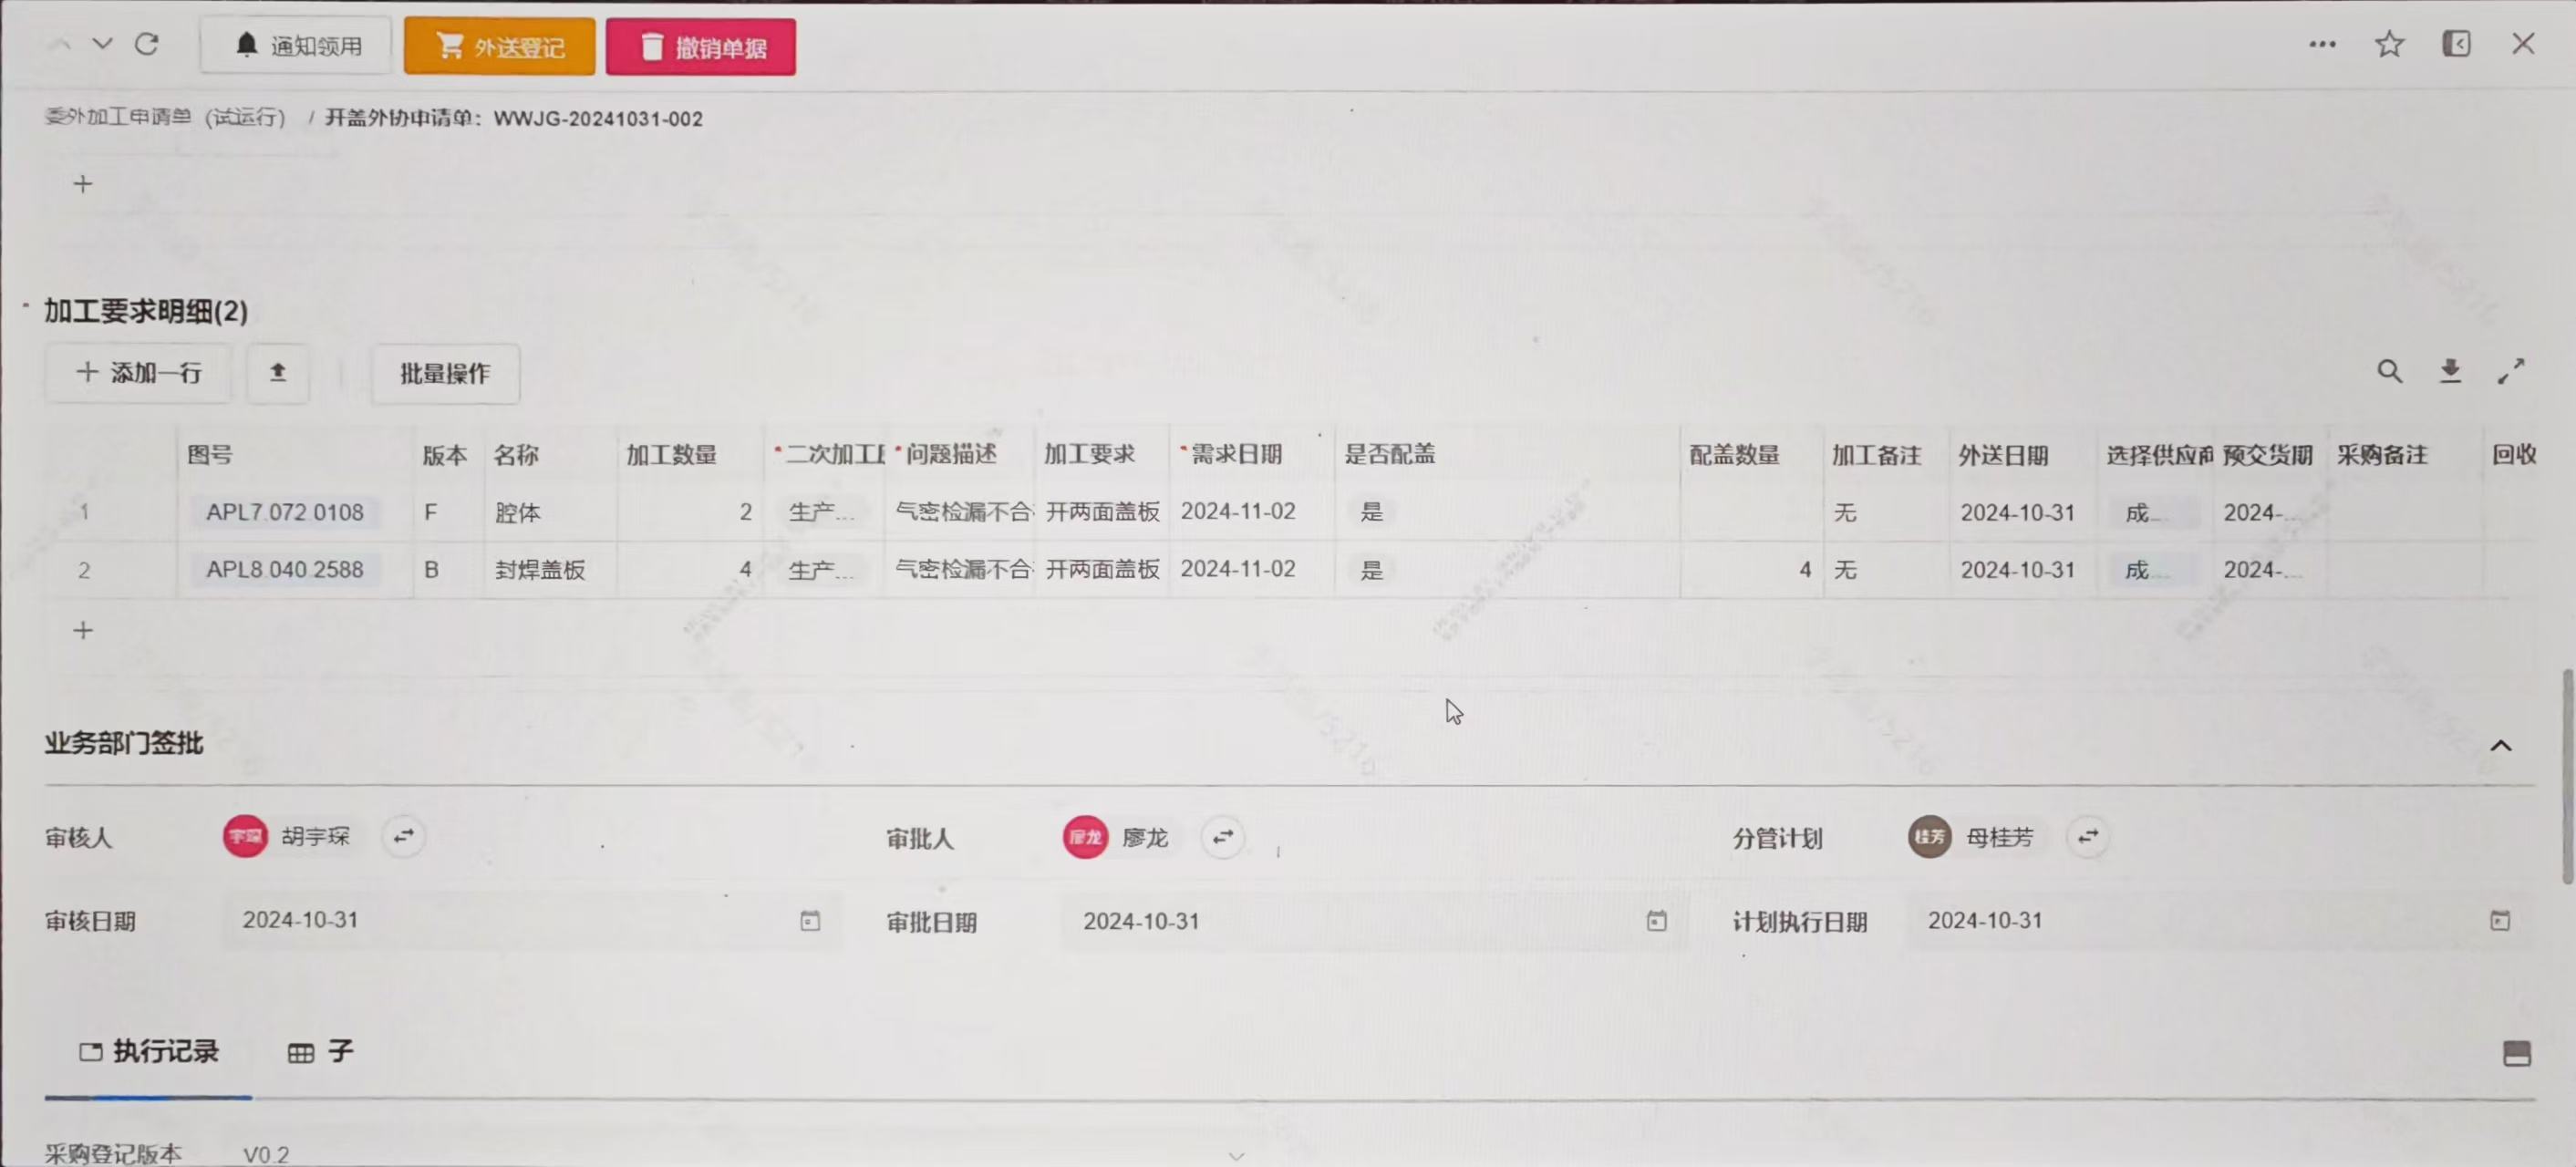The width and height of the screenshot is (2576, 1167).
Task: Switch the approver 廖龙 using the swap icon
Action: coord(1222,837)
